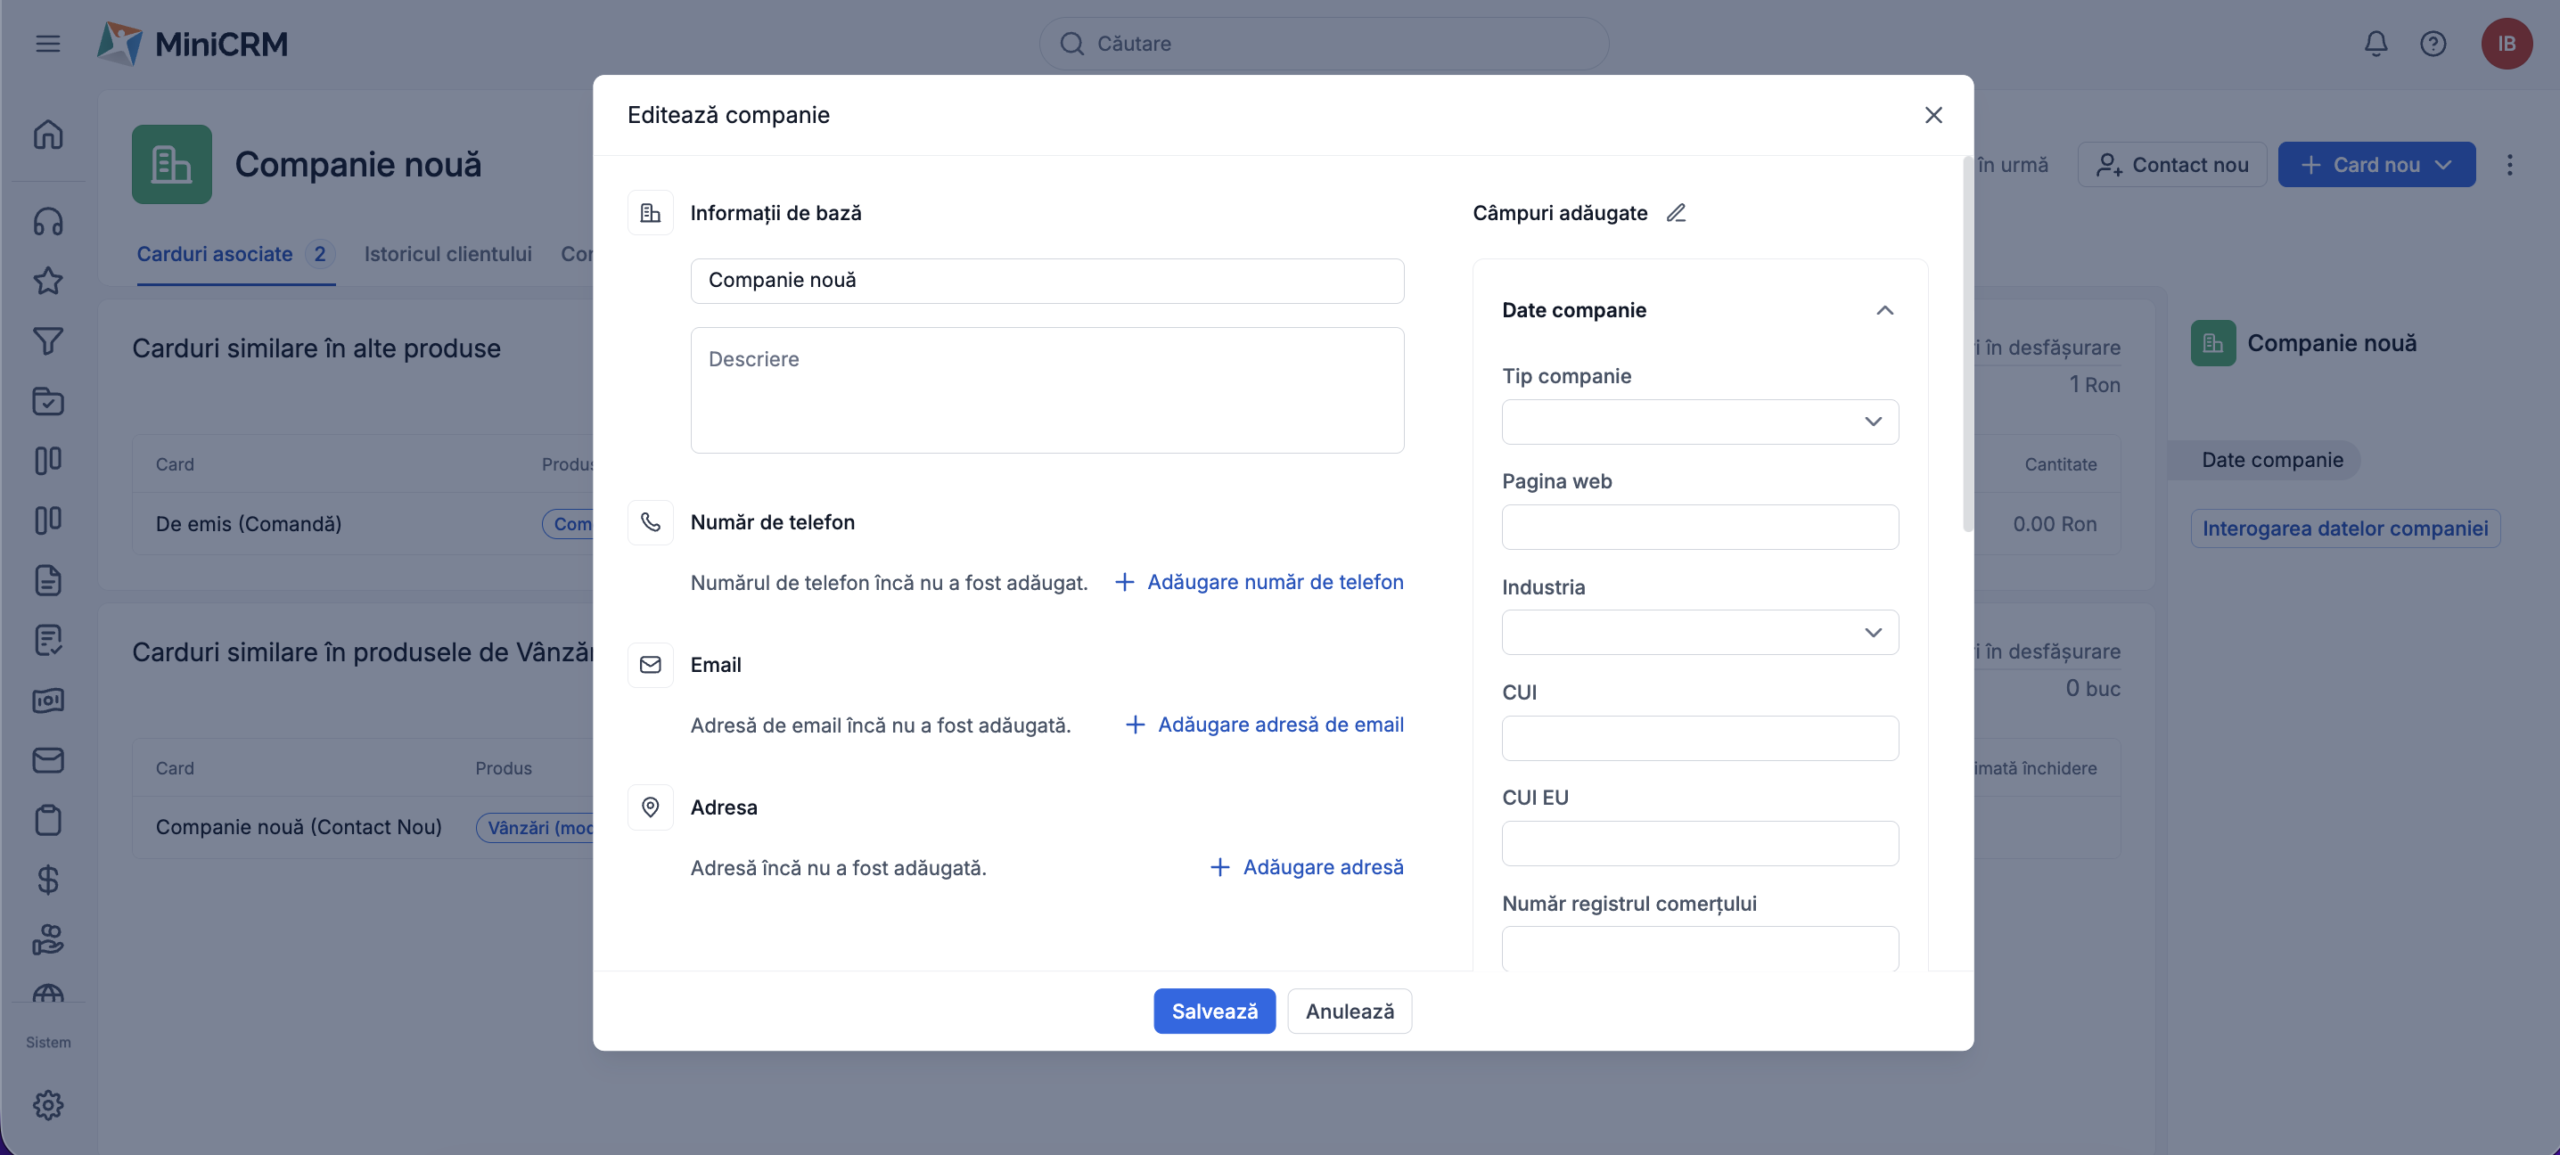Open the funnel filter icon in the sidebar
The image size is (2560, 1155).
point(47,341)
